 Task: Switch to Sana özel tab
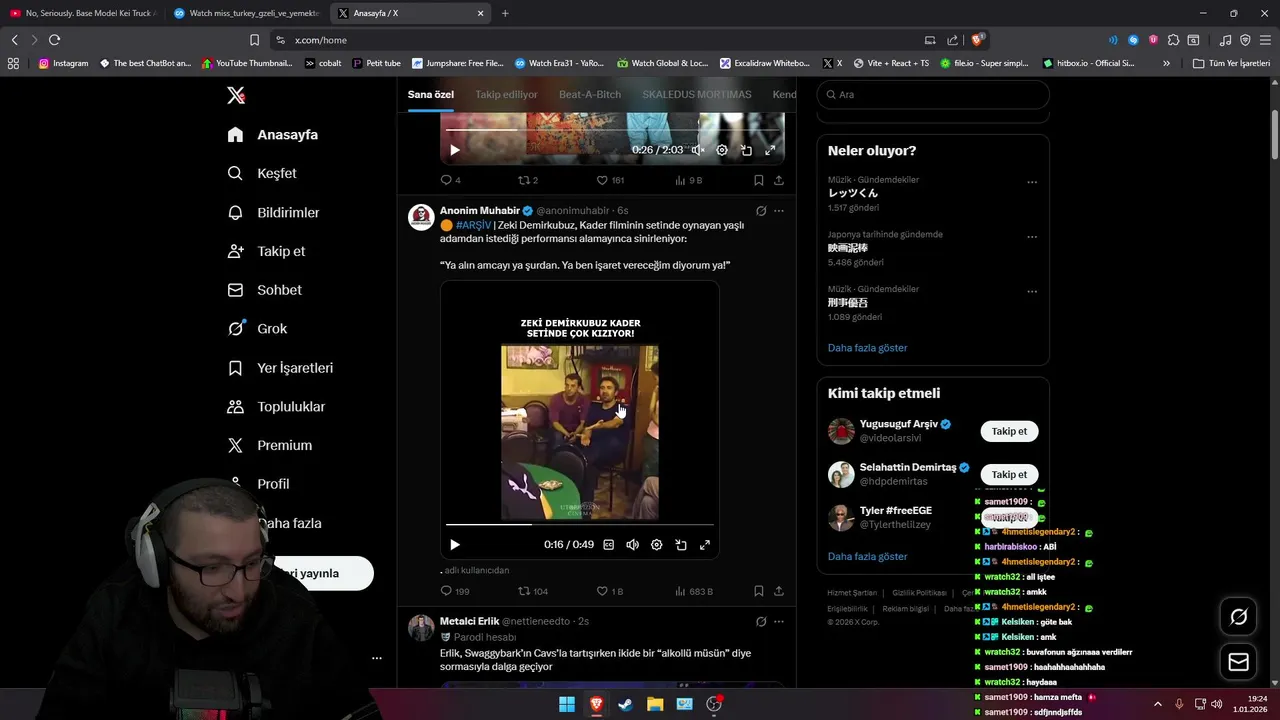pyautogui.click(x=430, y=94)
